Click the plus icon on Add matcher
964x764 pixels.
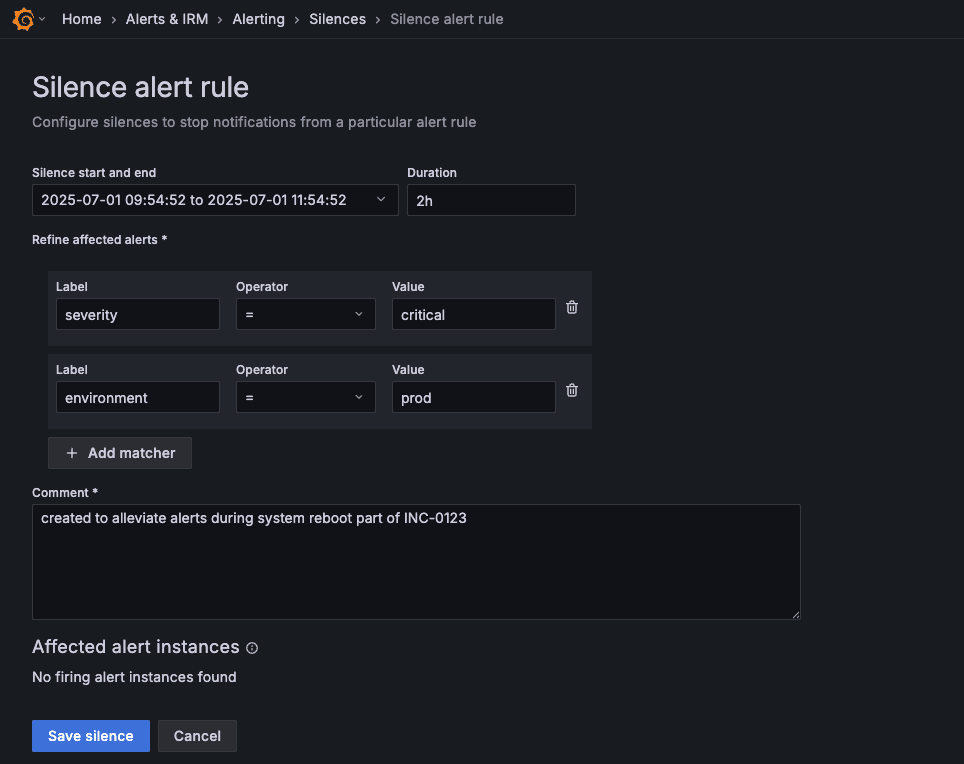click(x=71, y=453)
